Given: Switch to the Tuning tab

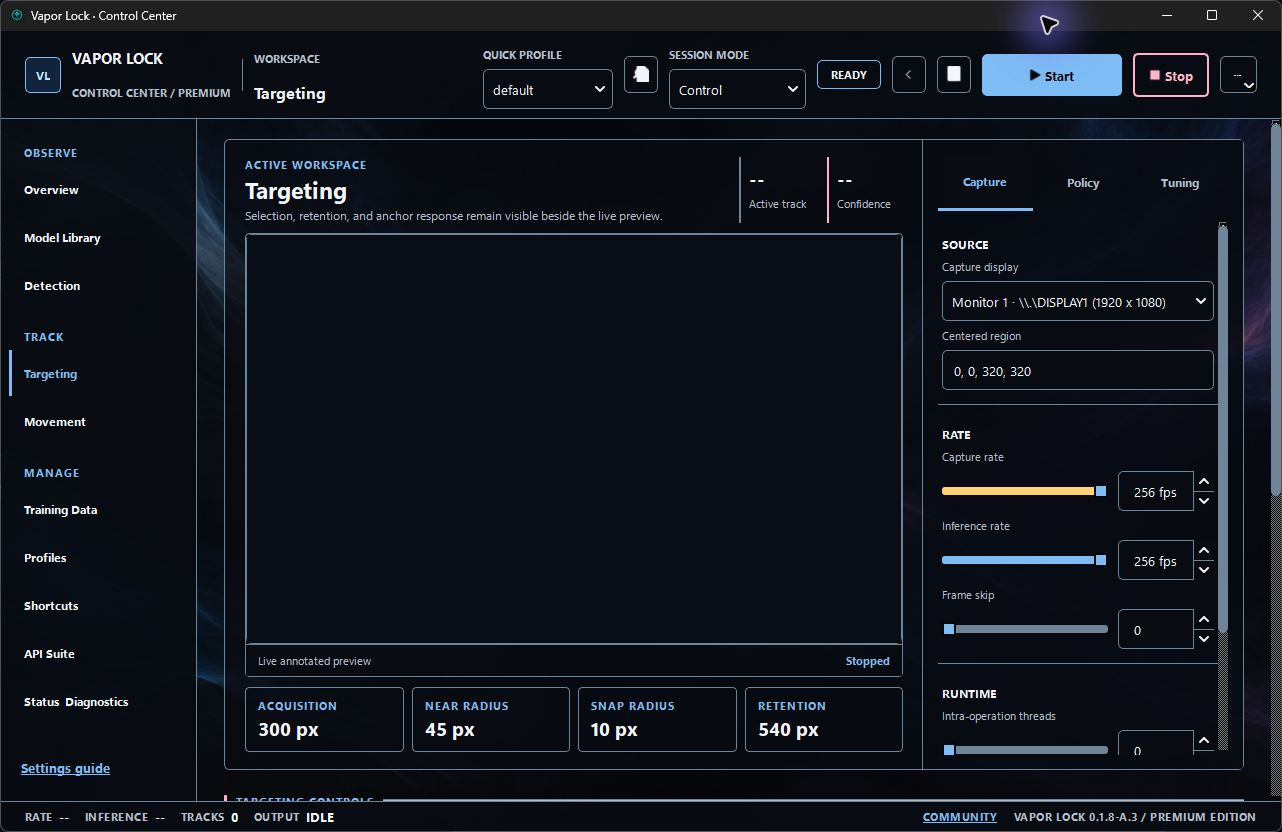Looking at the screenshot, I should 1180,183.
